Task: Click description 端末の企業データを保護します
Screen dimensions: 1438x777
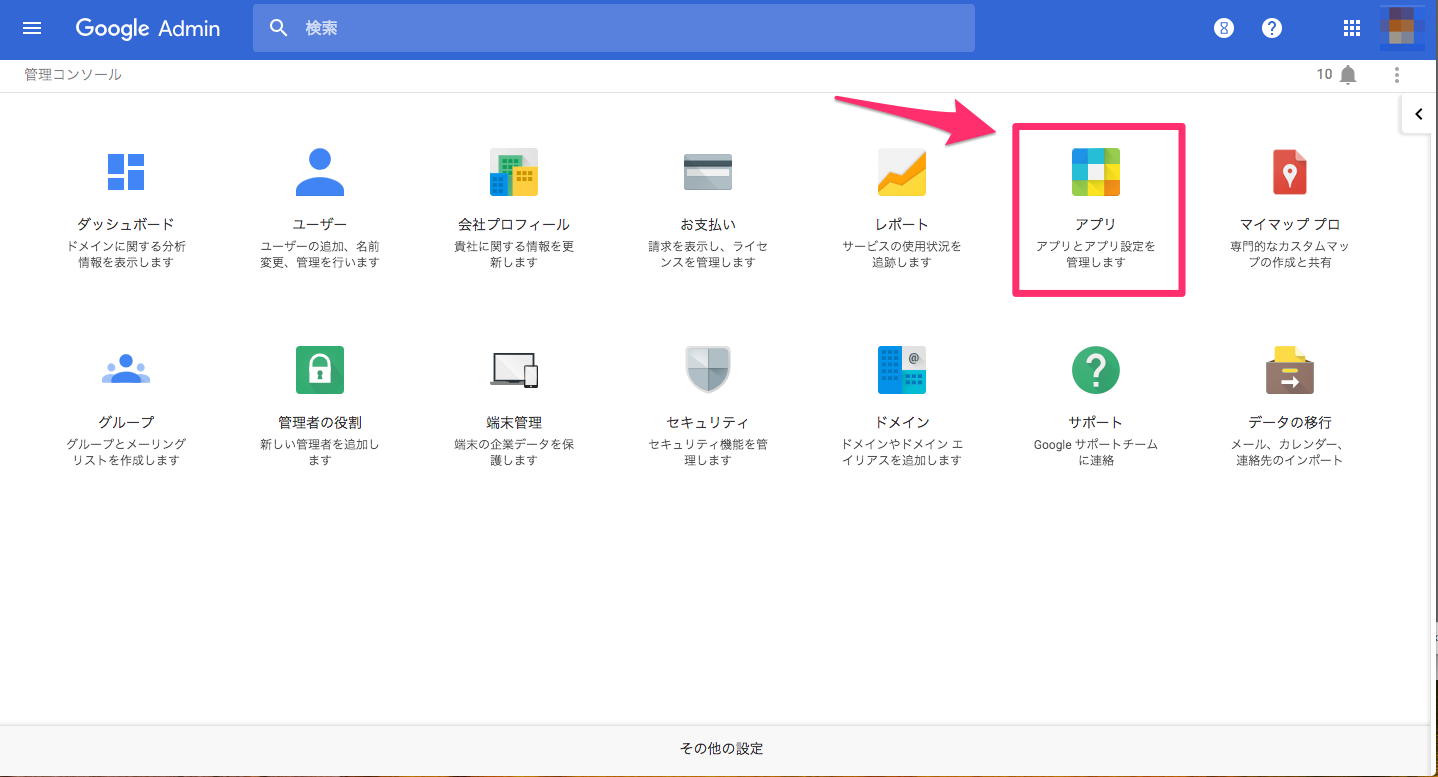Action: coord(514,452)
